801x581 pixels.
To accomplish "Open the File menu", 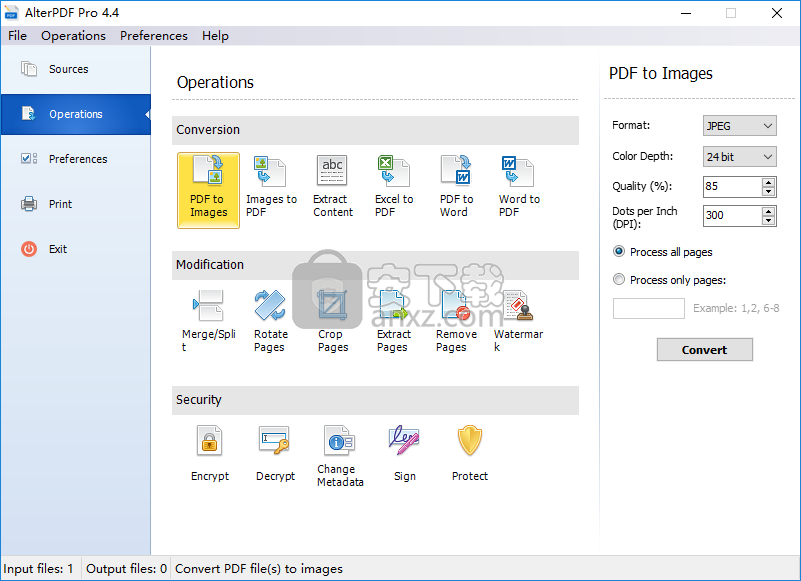I will pos(17,36).
